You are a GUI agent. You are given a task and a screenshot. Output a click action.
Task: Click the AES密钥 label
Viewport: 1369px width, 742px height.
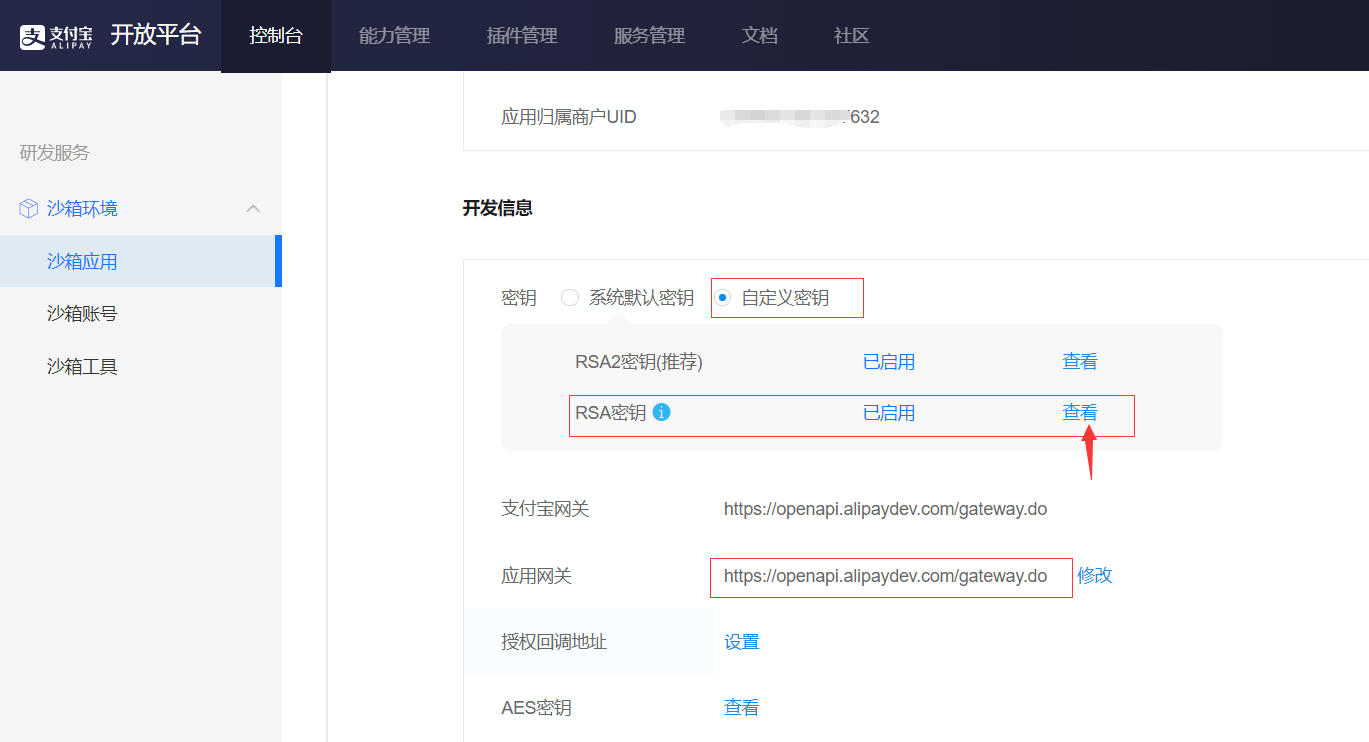(536, 708)
